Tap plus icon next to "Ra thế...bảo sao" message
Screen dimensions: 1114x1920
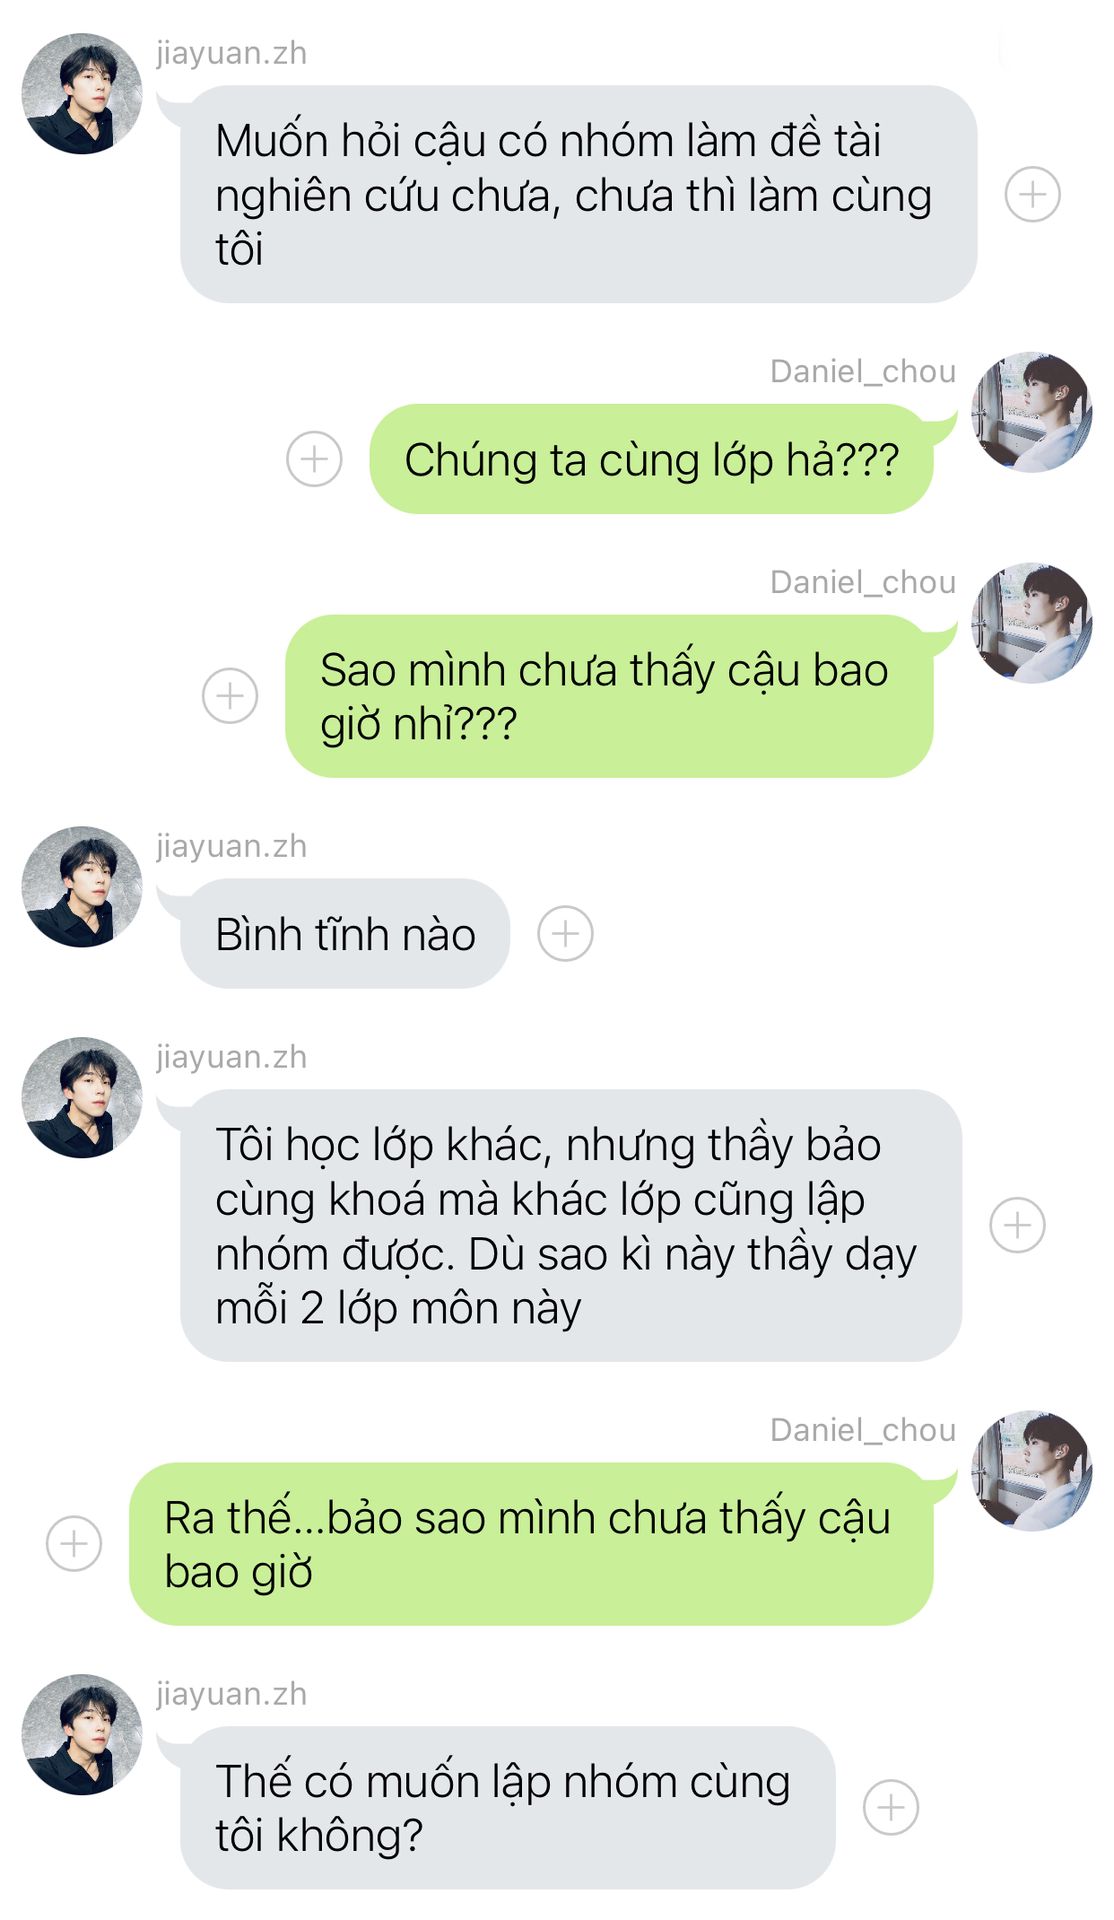pos(74,1543)
